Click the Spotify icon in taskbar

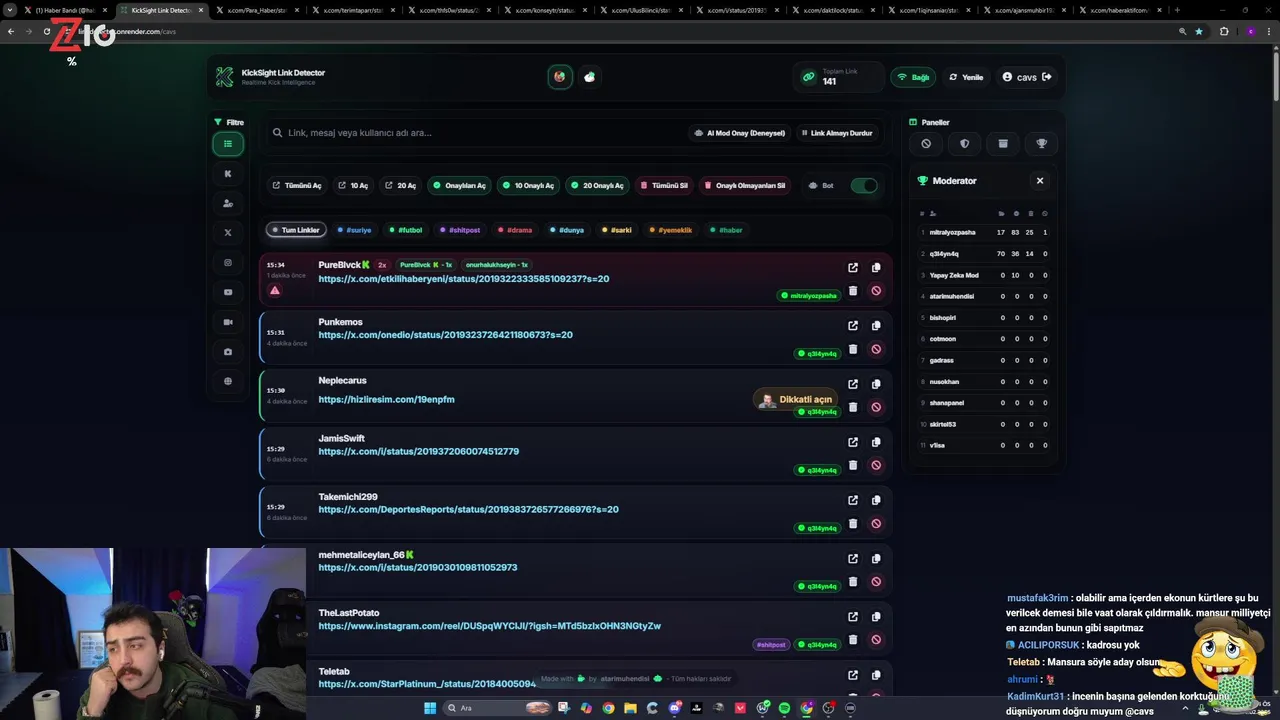784,708
